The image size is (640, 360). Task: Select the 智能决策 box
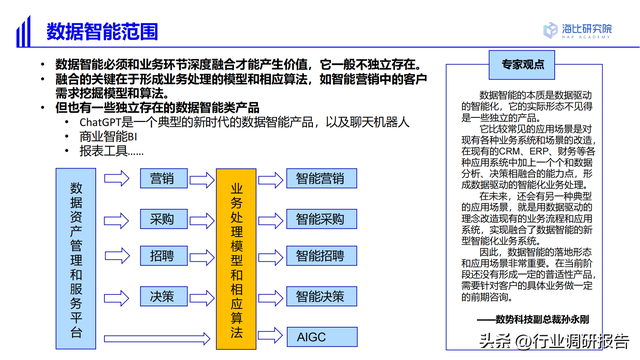point(322,296)
